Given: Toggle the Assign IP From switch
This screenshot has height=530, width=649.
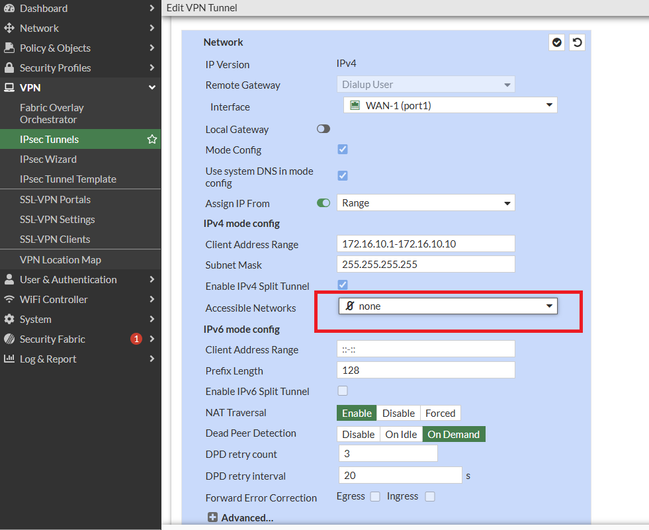Looking at the screenshot, I should coord(323,203).
